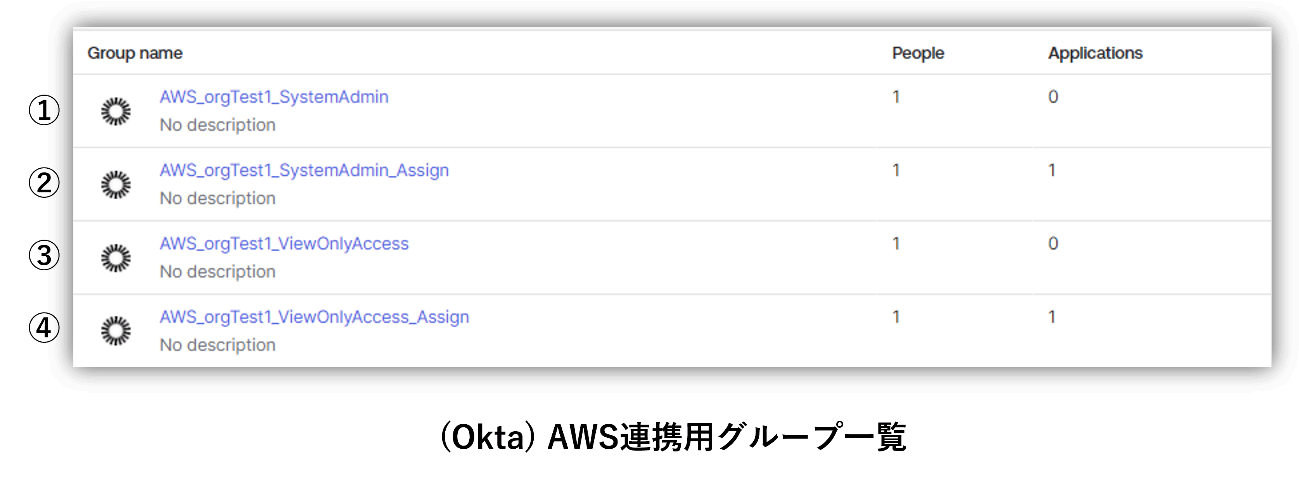Image resolution: width=1299 pixels, height=477 pixels.
Task: Click the People count for AWS_orgTest1_SystemAdmin
Action: pyautogui.click(x=896, y=97)
